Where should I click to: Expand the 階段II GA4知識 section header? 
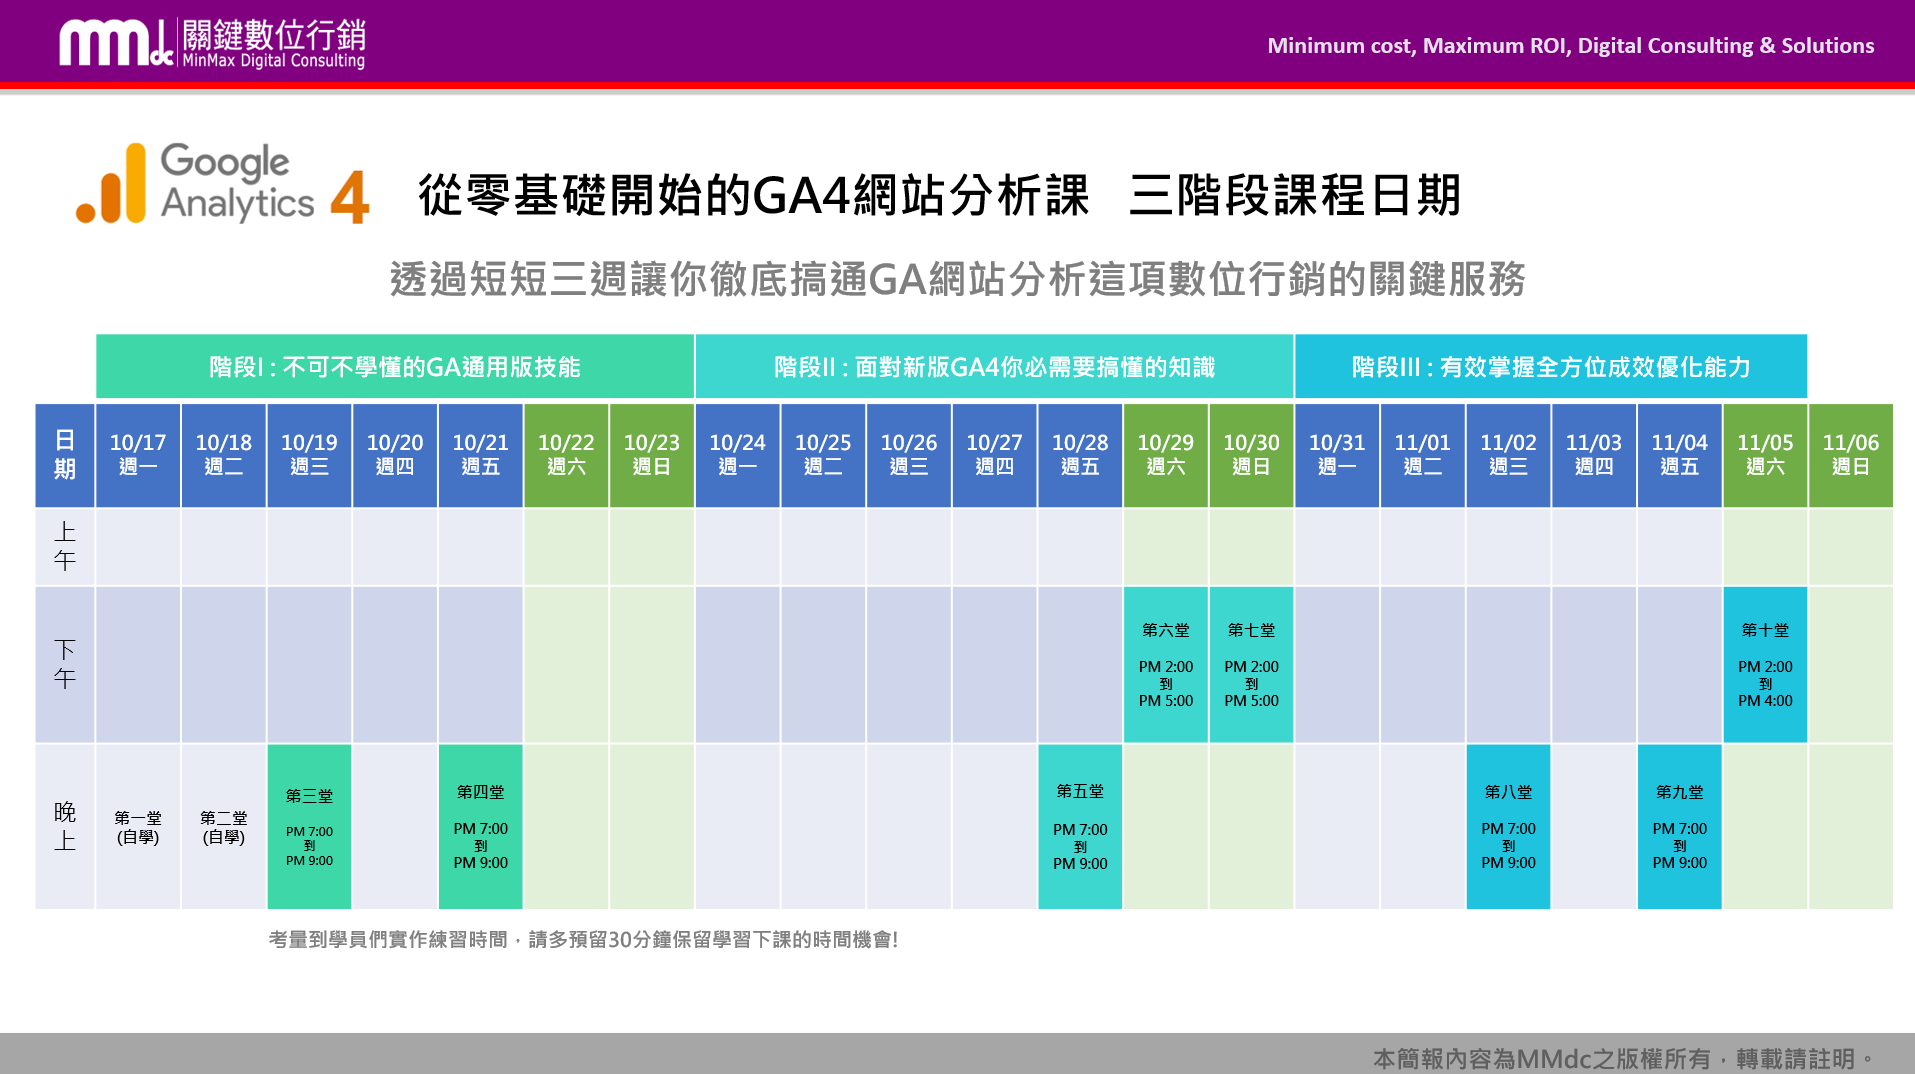click(995, 367)
